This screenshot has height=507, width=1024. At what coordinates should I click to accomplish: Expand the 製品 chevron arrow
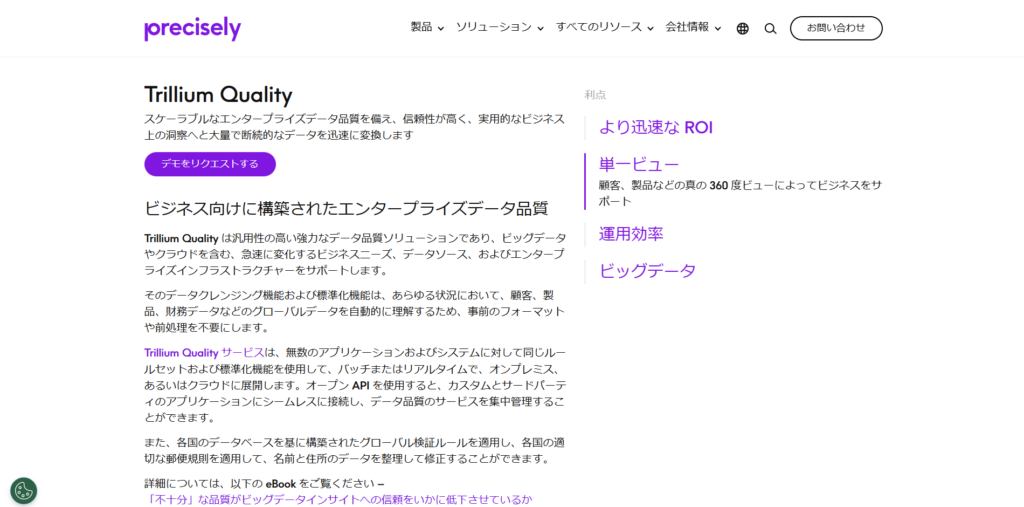coord(441,29)
